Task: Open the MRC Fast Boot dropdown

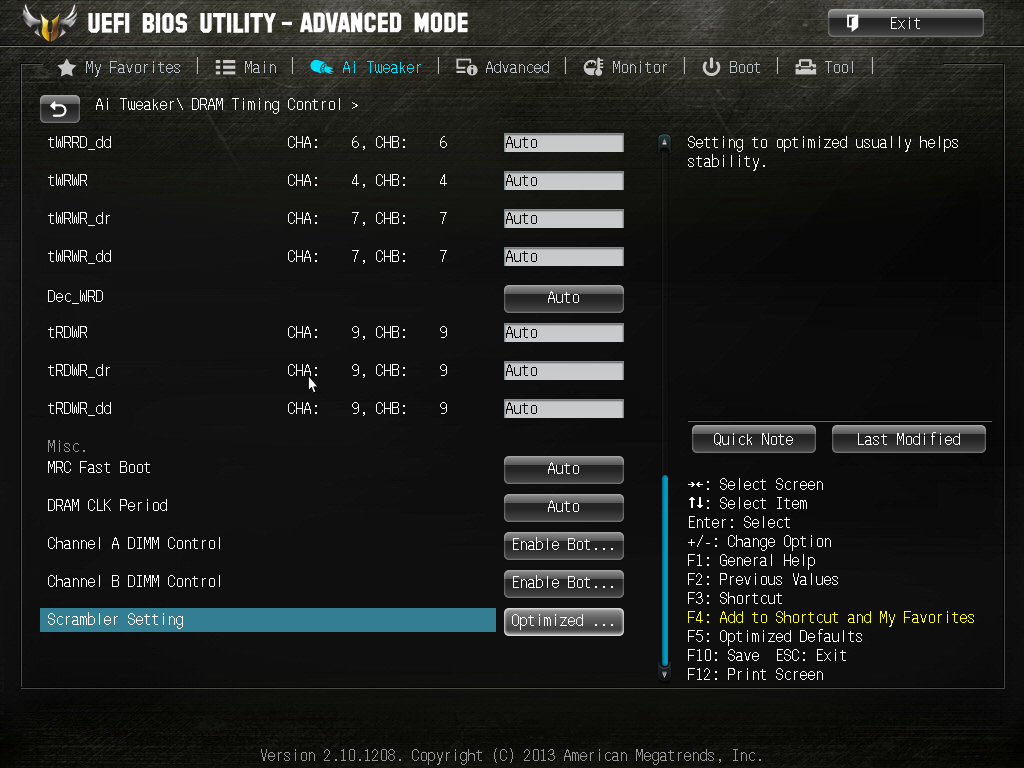Action: (564, 470)
